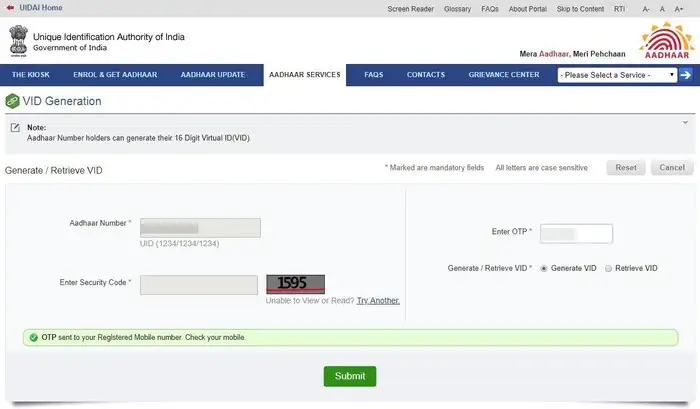Select the Generate VID radio button
This screenshot has width=700, height=409.
[544, 269]
